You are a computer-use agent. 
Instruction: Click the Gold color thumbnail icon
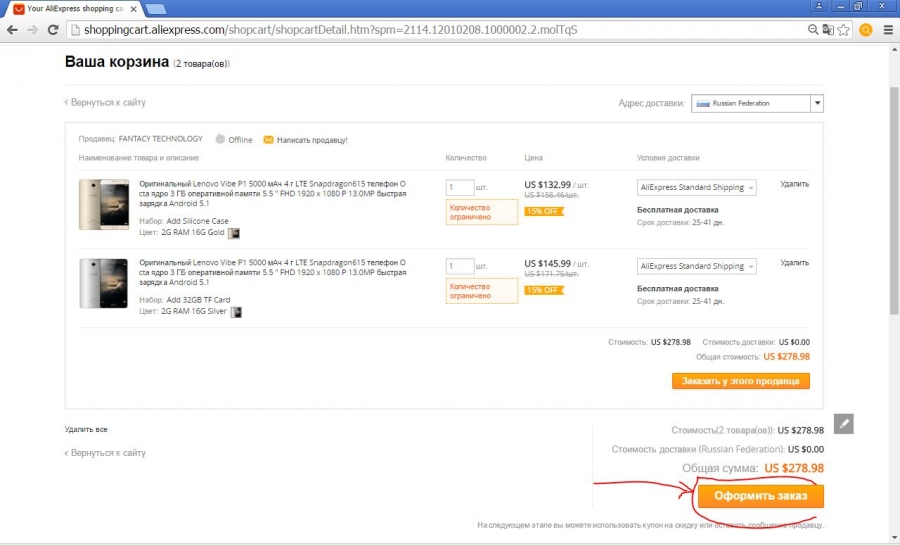coord(234,233)
